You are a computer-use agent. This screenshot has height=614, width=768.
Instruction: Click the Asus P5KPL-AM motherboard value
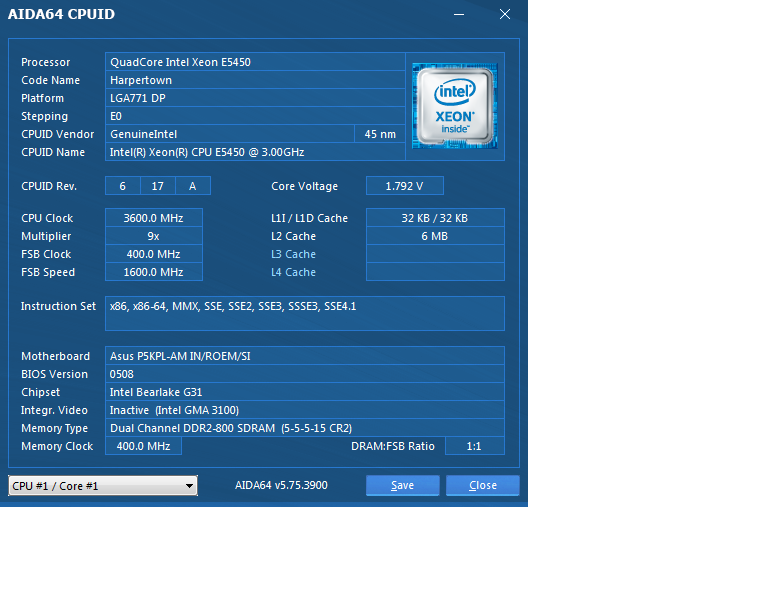(305, 356)
